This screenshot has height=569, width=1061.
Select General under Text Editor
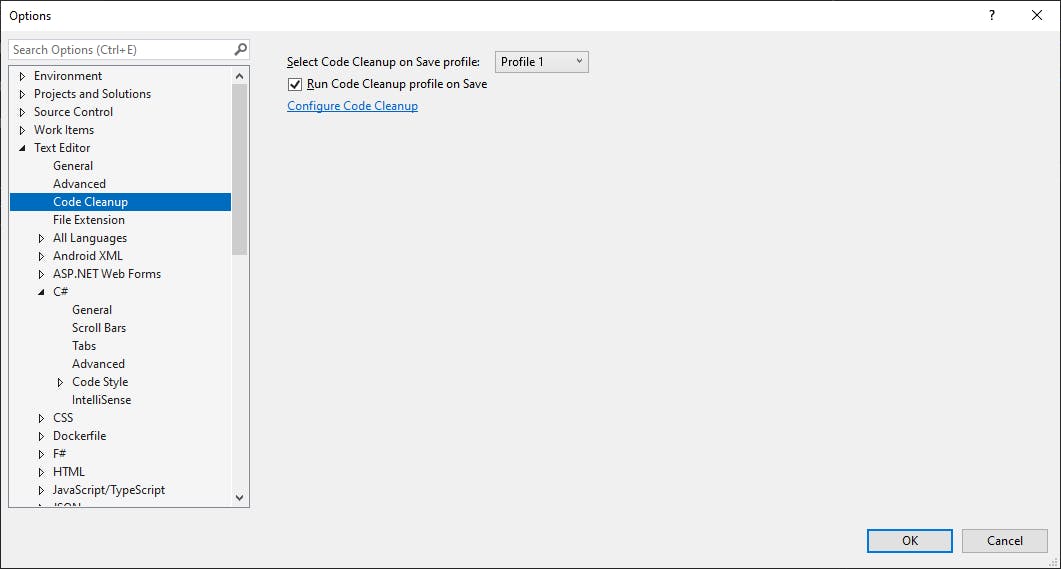pyautogui.click(x=73, y=166)
